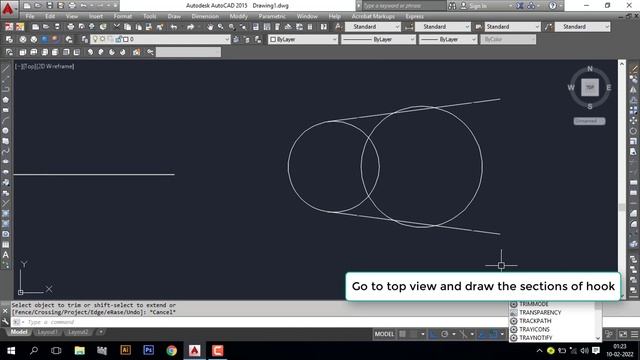Open the color control ByLayer dropdown

pyautogui.click(x=303, y=39)
